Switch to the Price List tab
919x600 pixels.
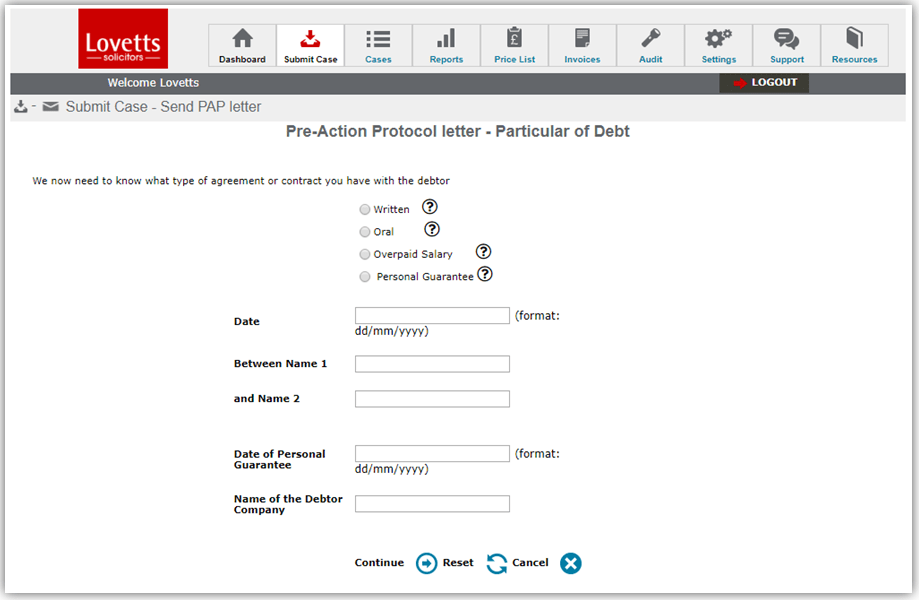[514, 46]
